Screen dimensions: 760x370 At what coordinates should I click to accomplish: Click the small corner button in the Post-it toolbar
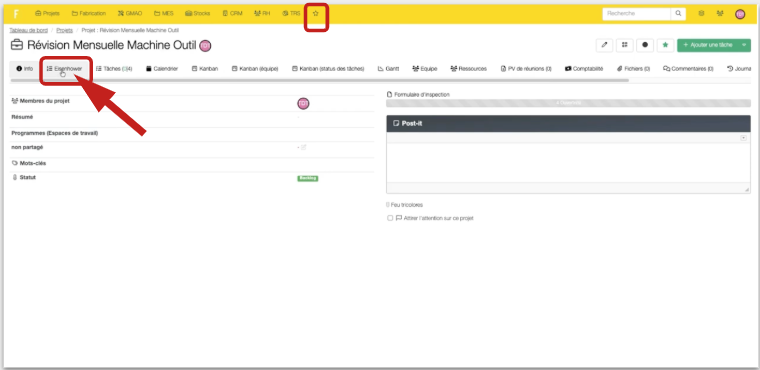(744, 138)
